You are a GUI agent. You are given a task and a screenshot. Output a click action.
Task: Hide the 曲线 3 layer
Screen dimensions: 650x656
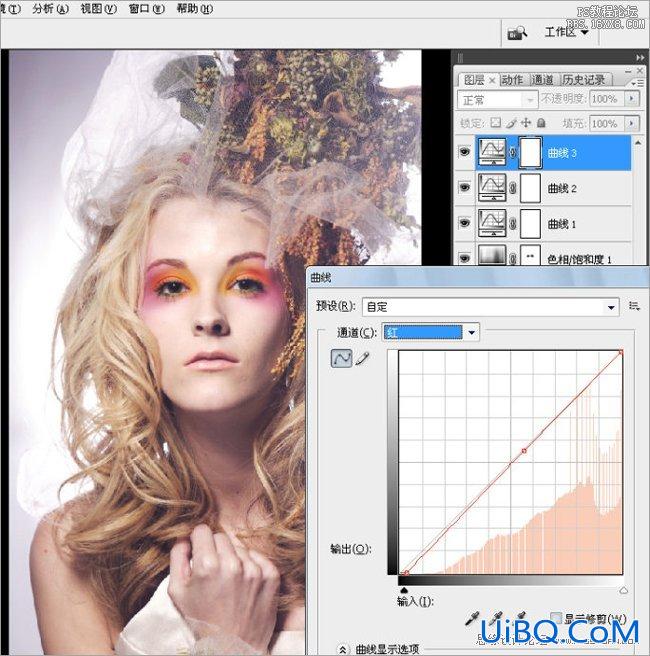point(464,151)
